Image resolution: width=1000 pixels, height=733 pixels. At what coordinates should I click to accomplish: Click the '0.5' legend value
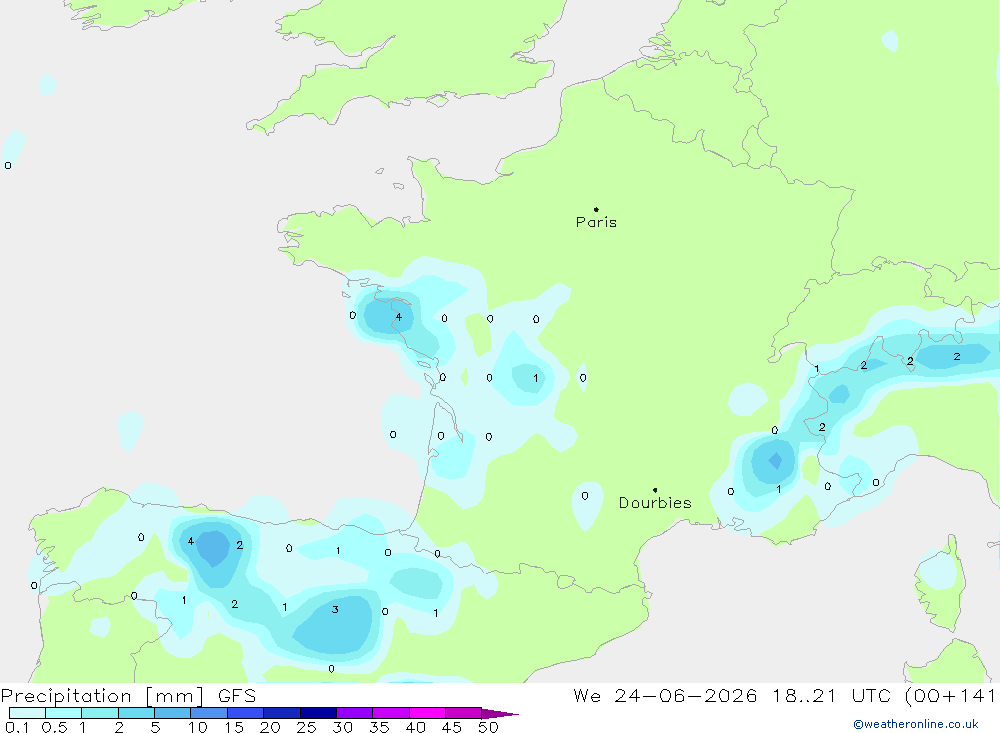[x=54, y=727]
